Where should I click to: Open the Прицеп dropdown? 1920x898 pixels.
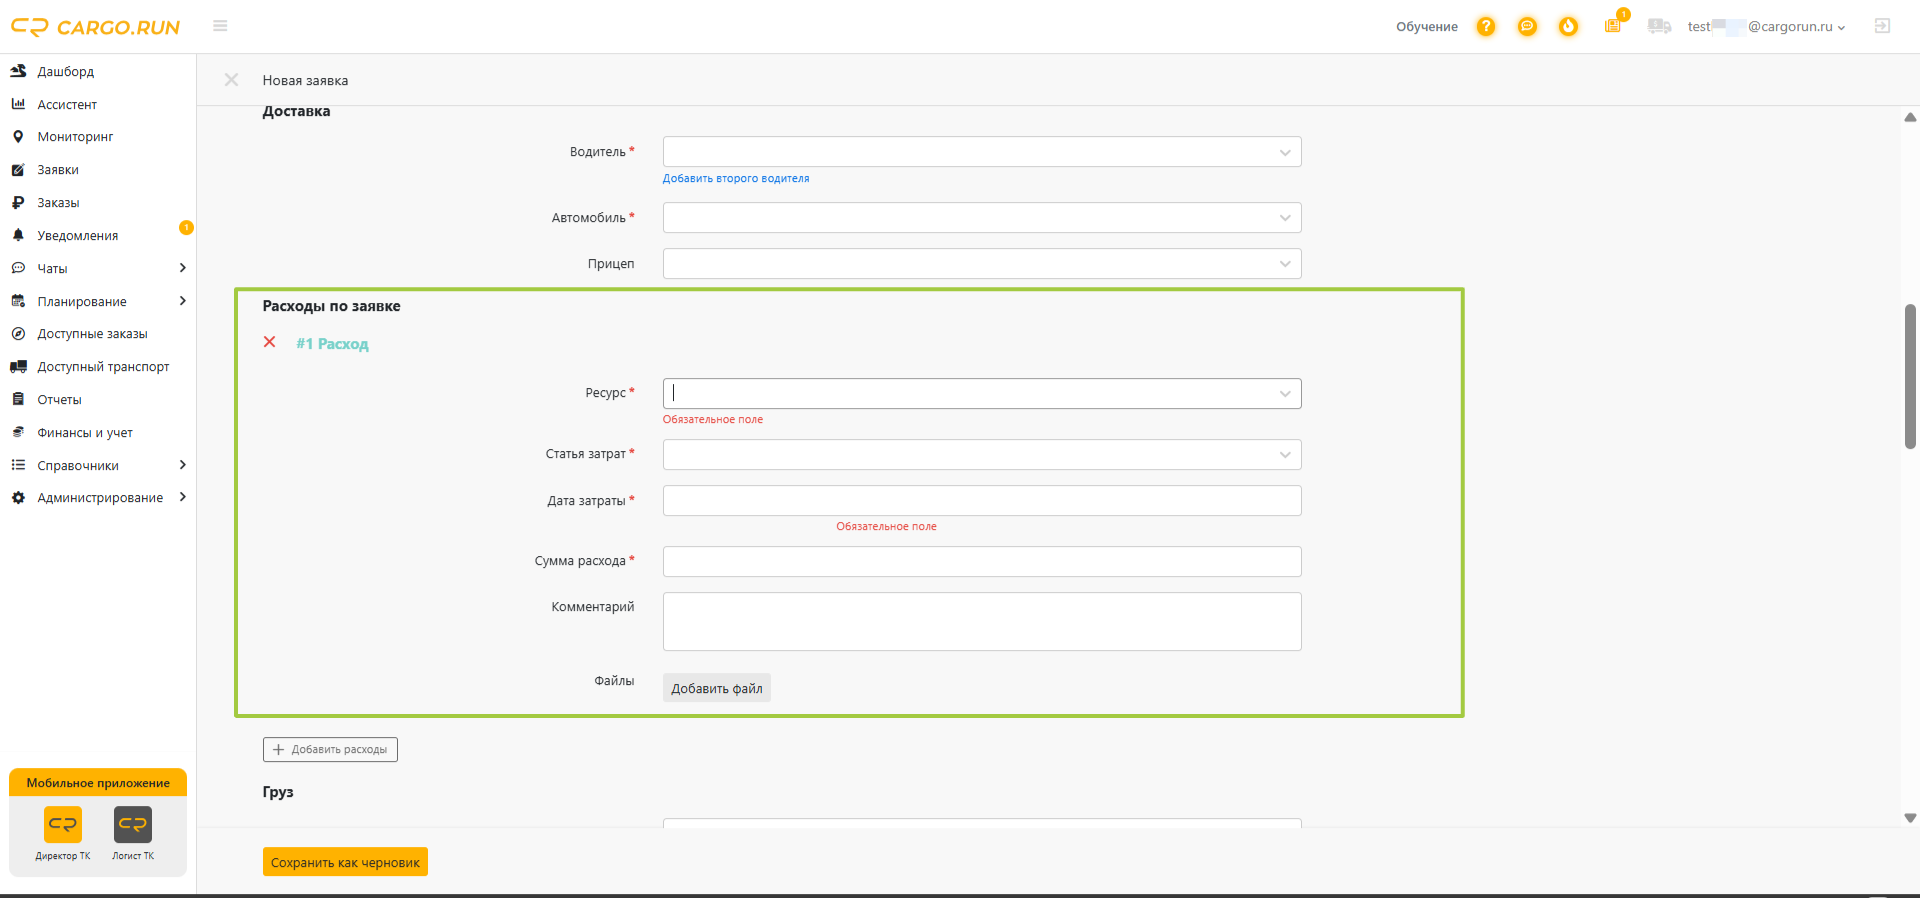pyautogui.click(x=982, y=264)
